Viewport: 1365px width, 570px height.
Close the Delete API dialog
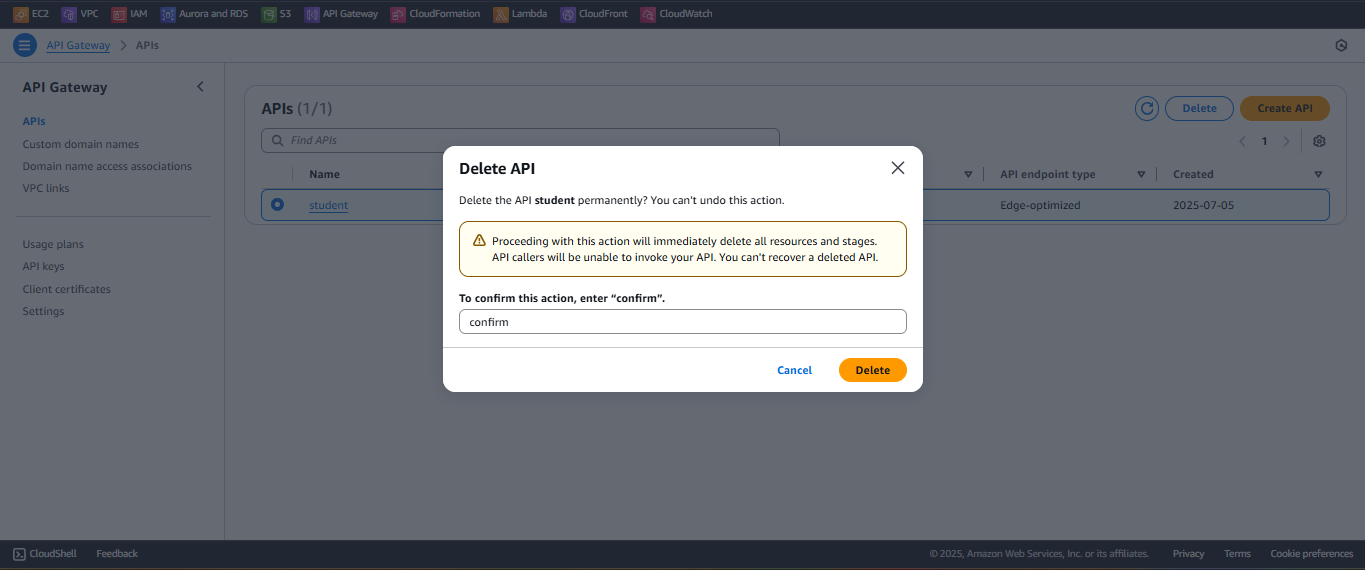coord(898,168)
